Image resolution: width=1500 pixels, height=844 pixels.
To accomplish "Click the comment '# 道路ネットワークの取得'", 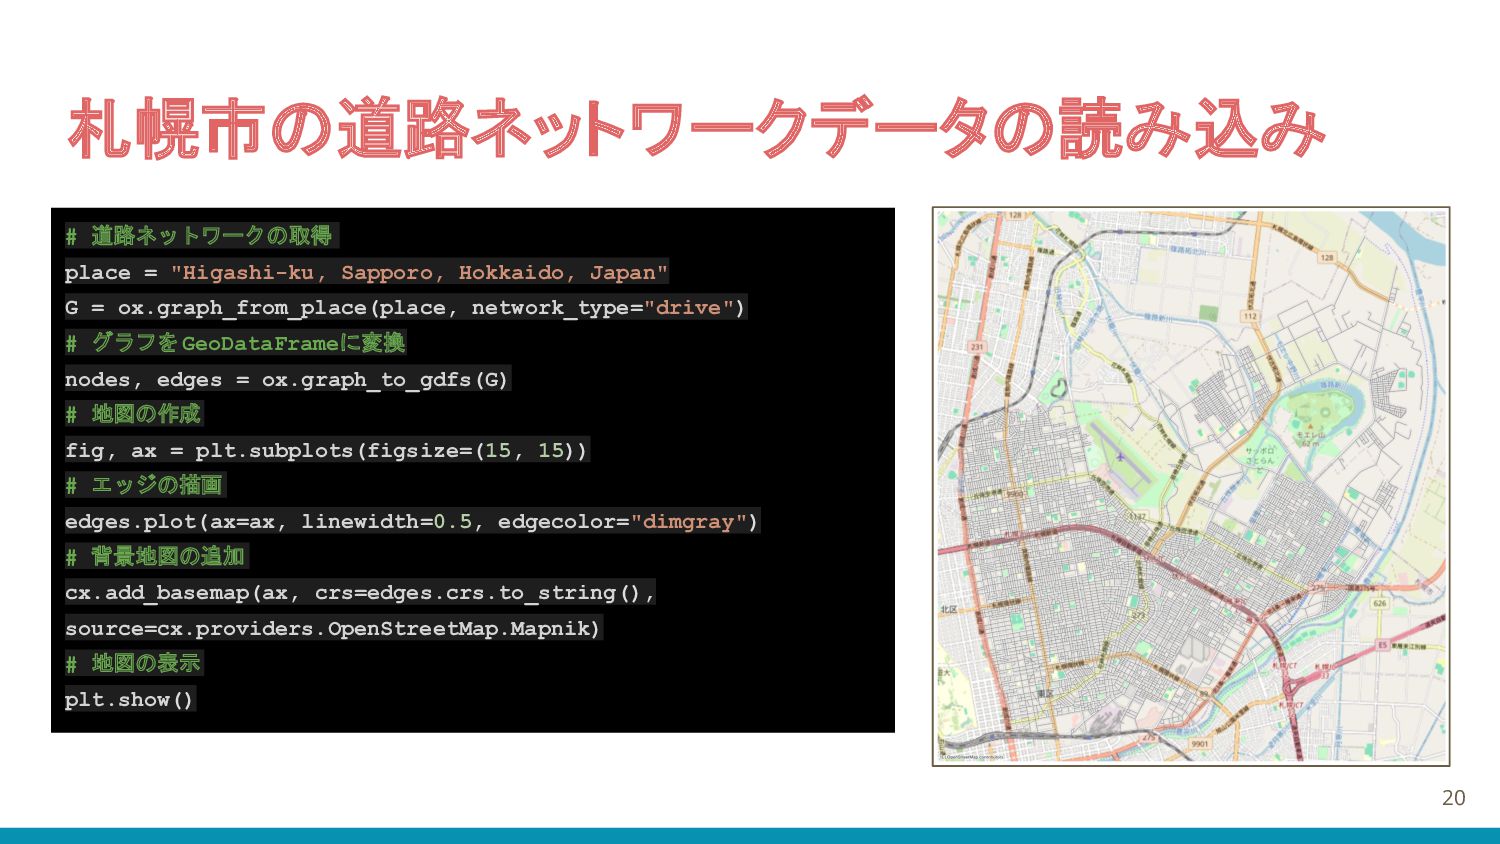I will (x=200, y=236).
